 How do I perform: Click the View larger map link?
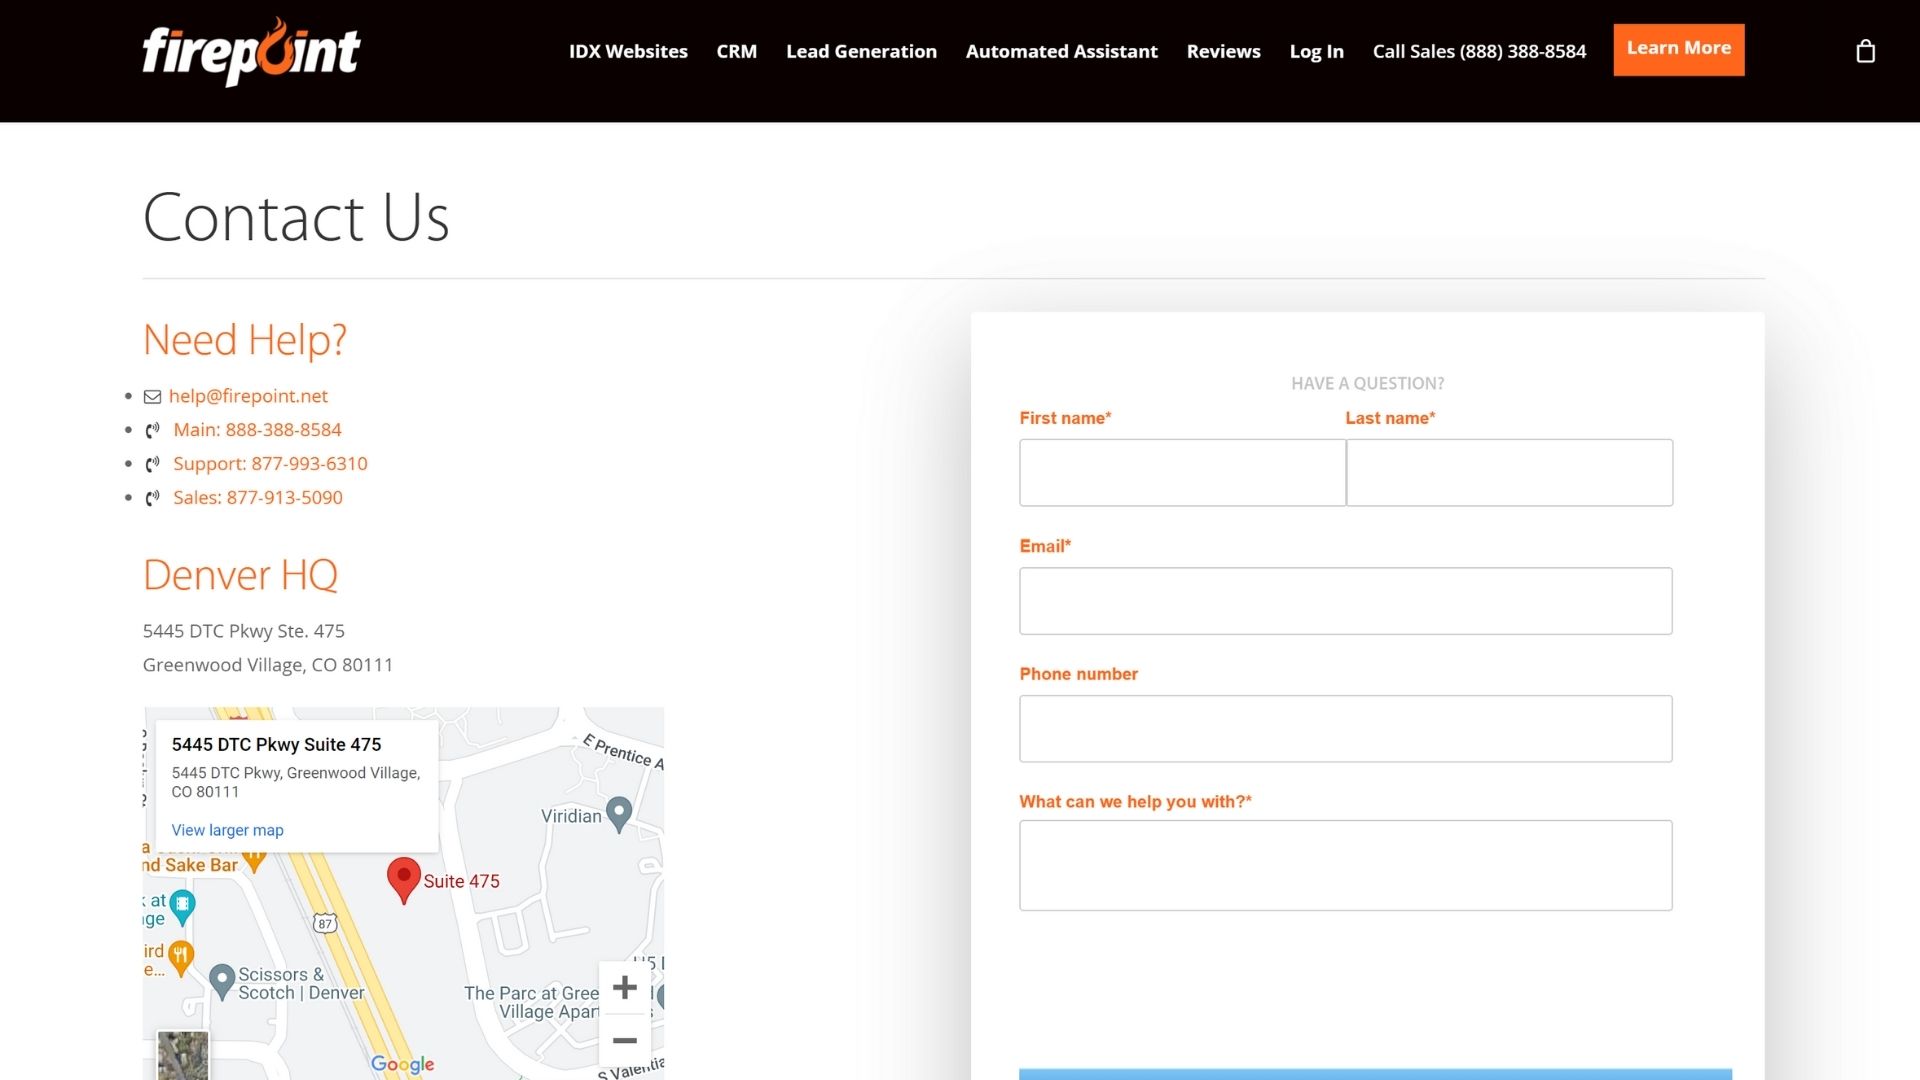click(x=227, y=829)
